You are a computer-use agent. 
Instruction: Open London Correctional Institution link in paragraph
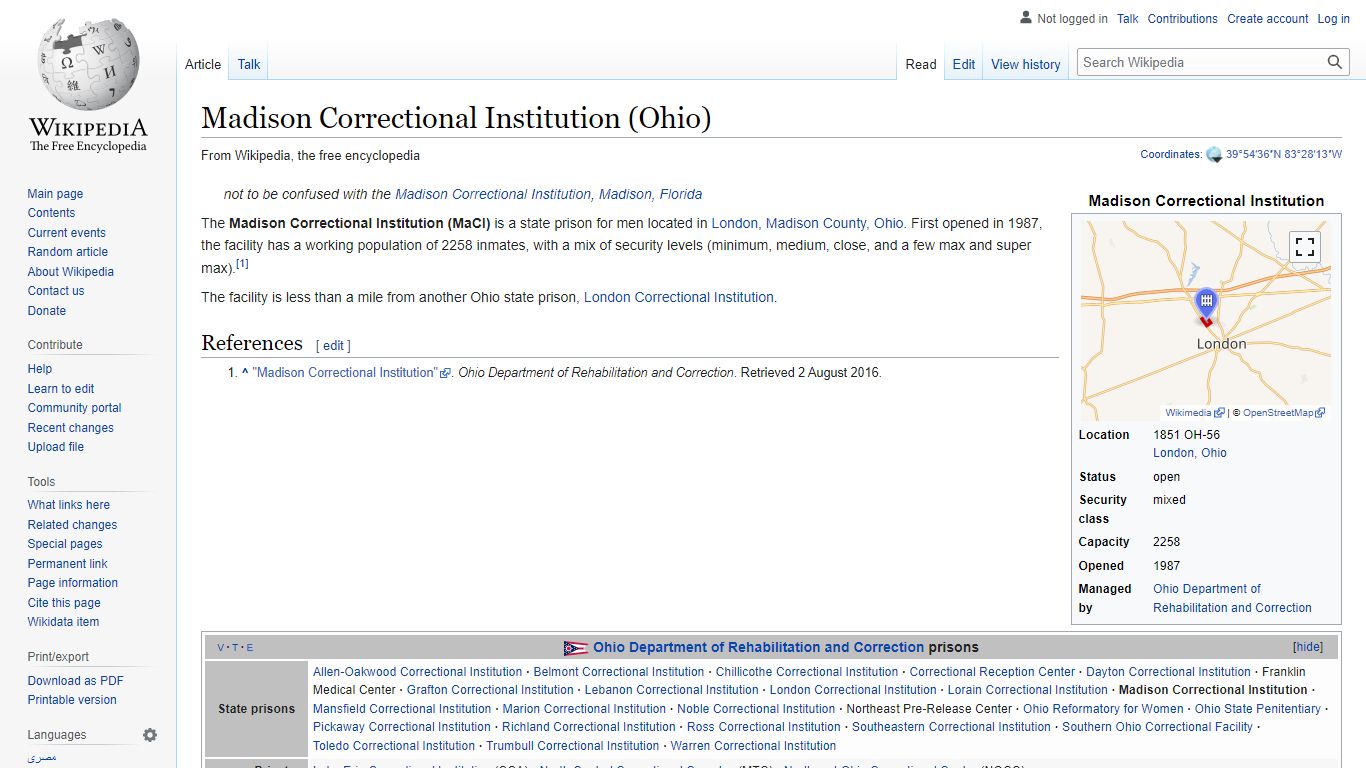coord(679,297)
